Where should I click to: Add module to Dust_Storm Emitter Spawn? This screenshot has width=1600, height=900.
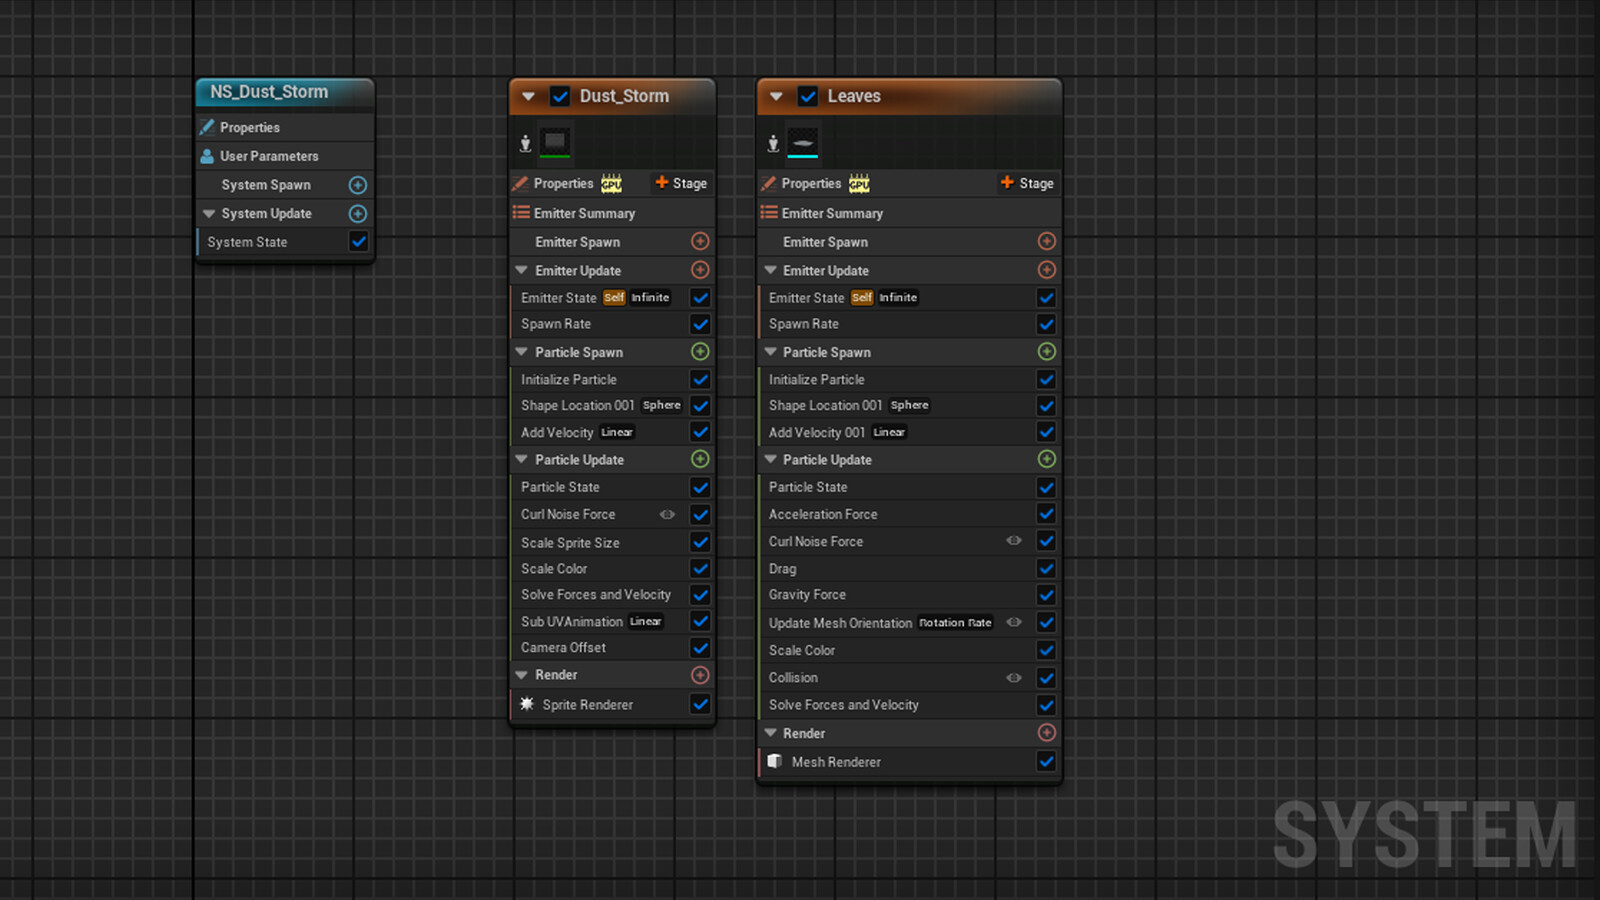click(x=700, y=241)
